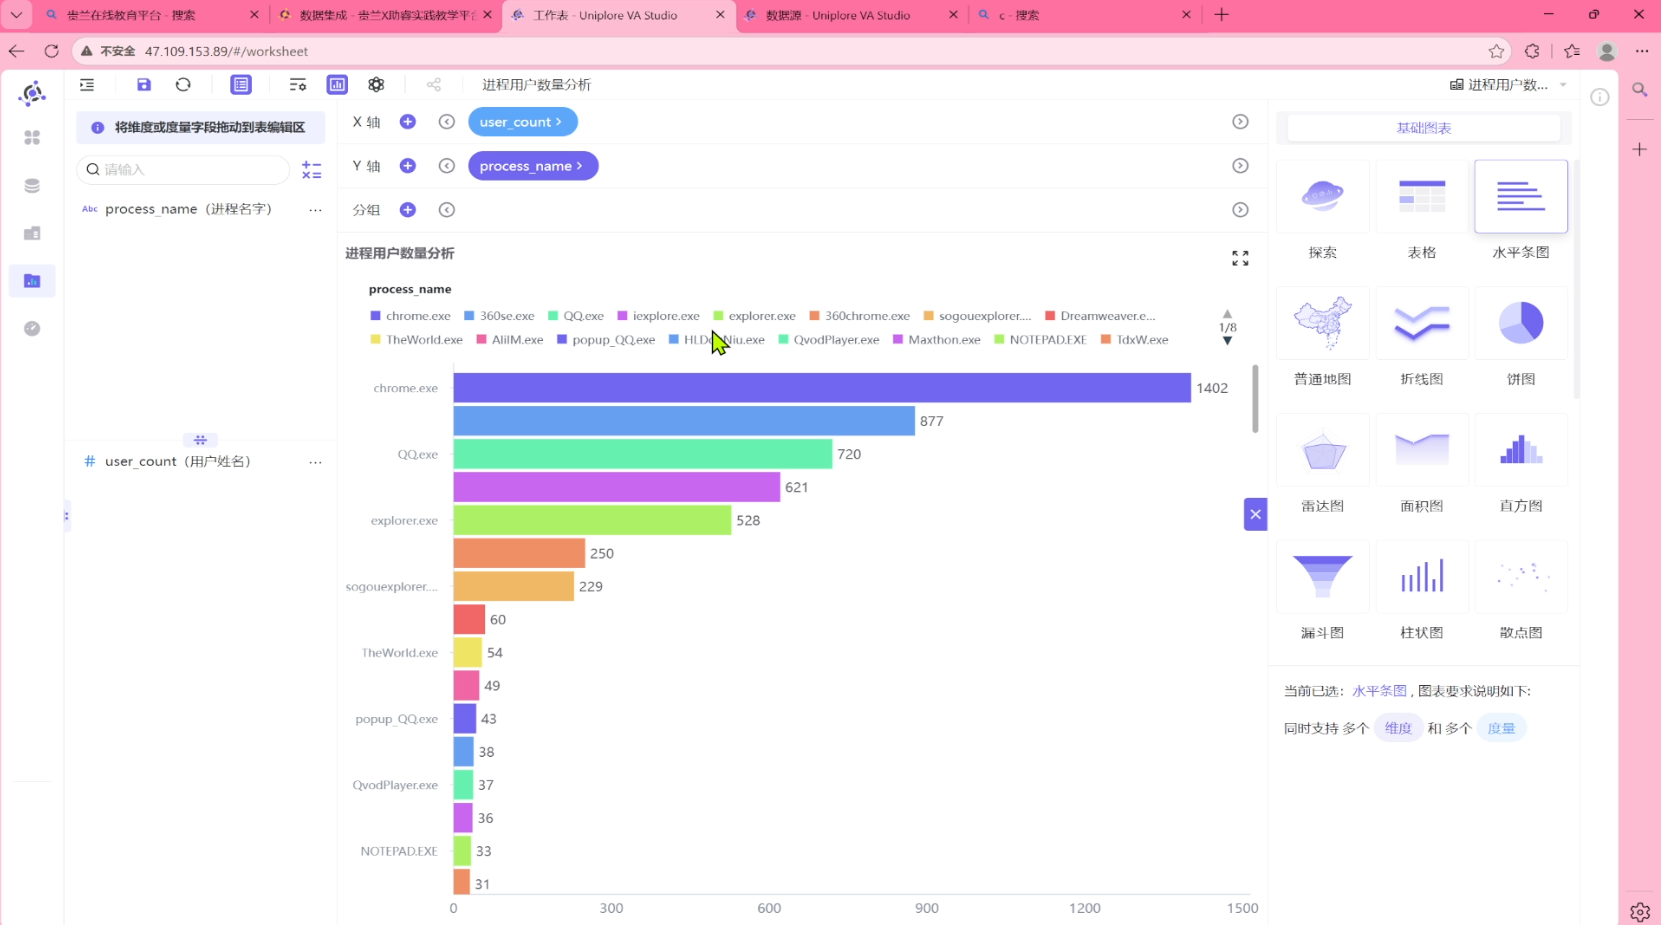Open the worksheet chart sidebar icon
The height and width of the screenshot is (925, 1661).
32,281
